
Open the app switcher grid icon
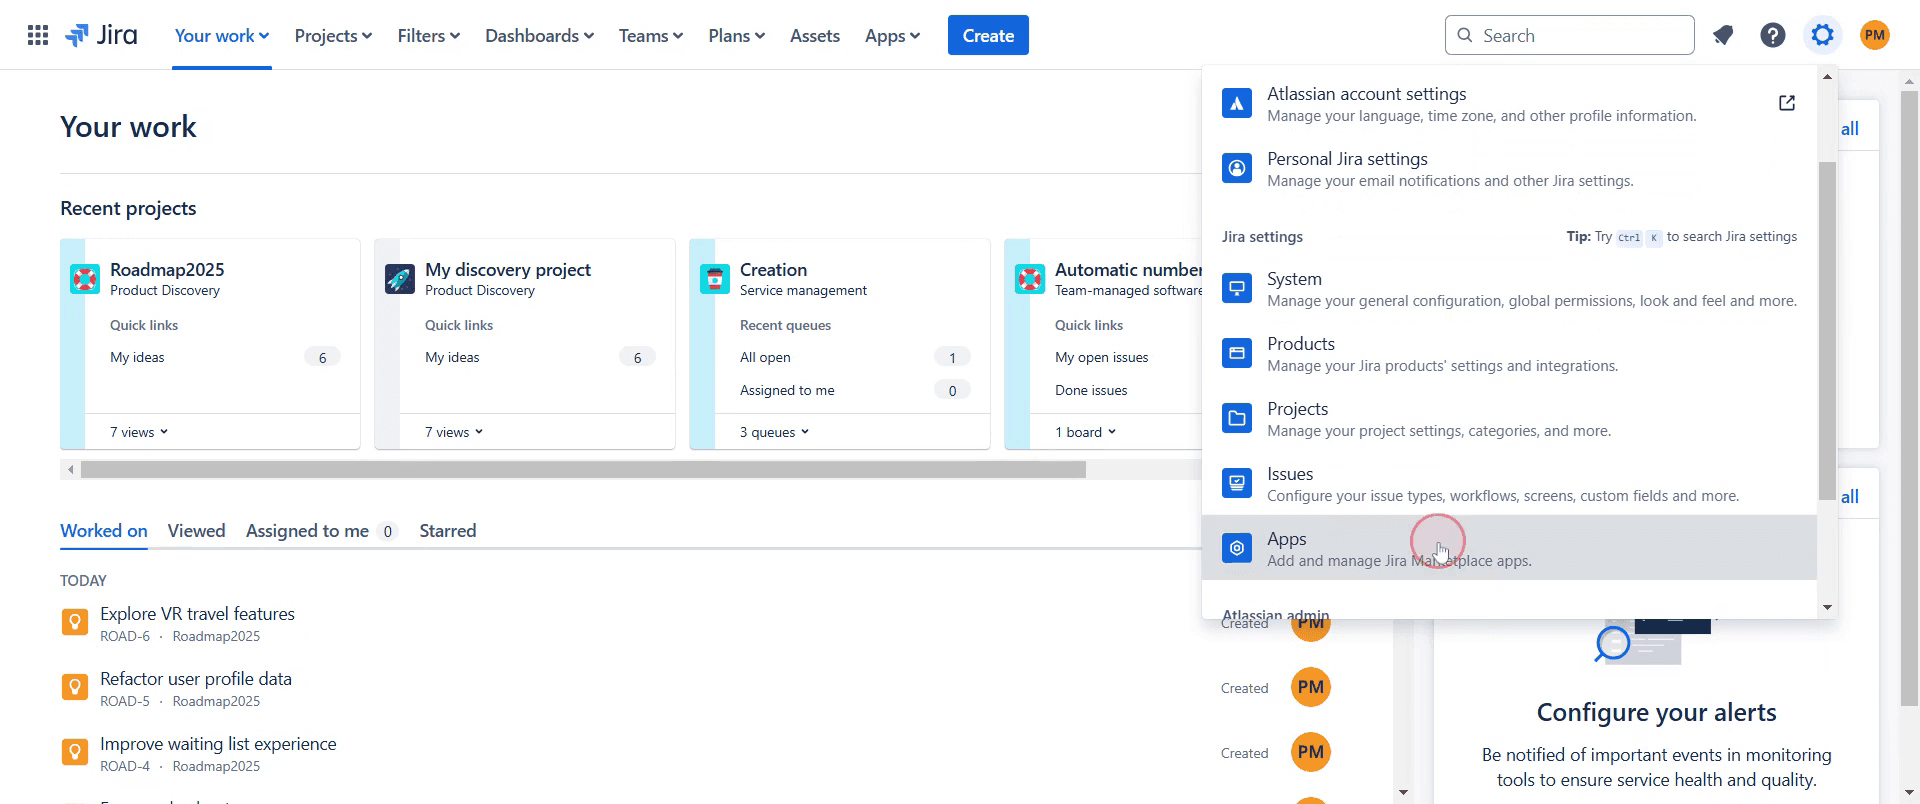pyautogui.click(x=38, y=36)
